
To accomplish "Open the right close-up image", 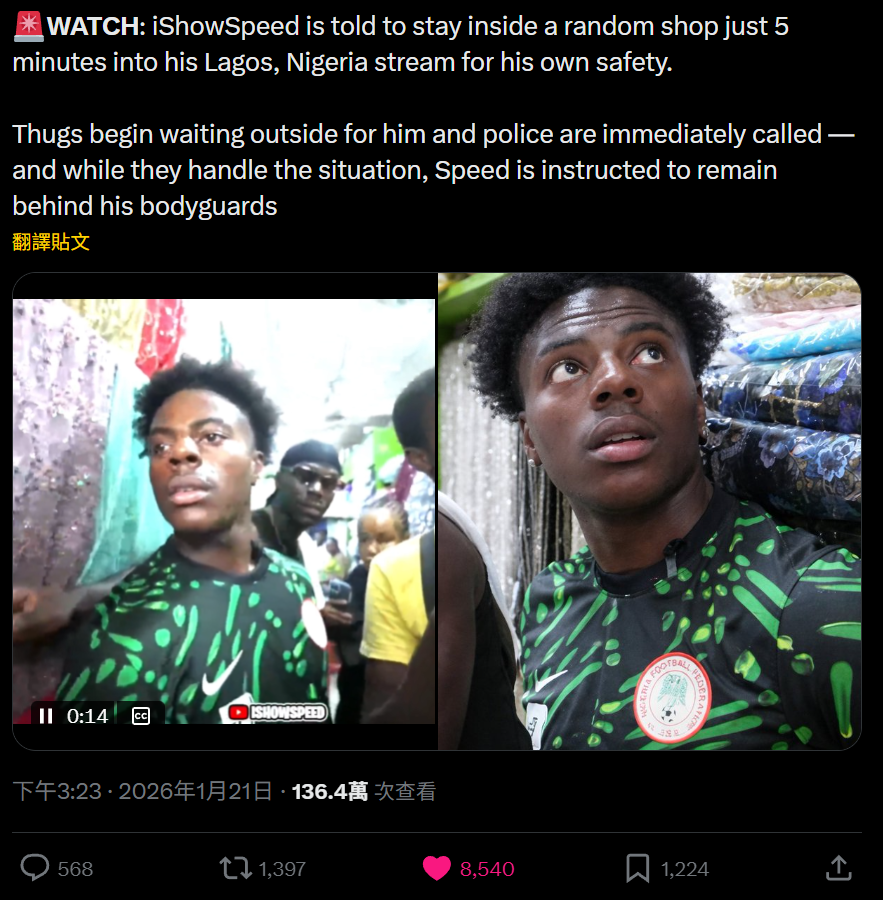I will pos(649,510).
